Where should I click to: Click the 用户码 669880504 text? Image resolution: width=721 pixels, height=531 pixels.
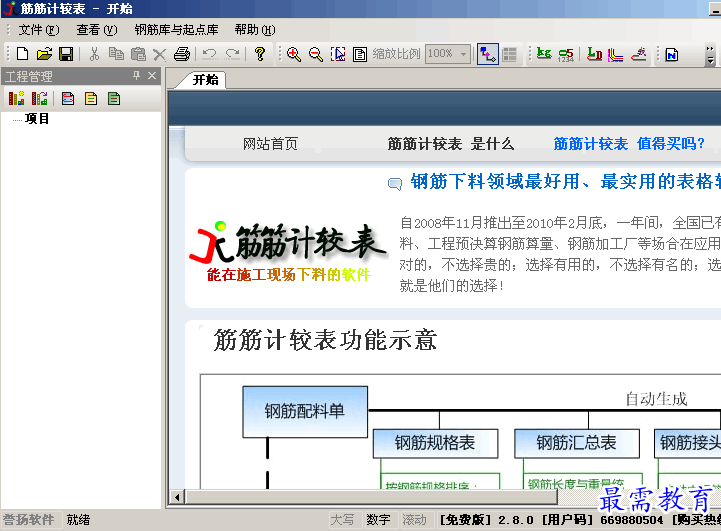pyautogui.click(x=602, y=520)
